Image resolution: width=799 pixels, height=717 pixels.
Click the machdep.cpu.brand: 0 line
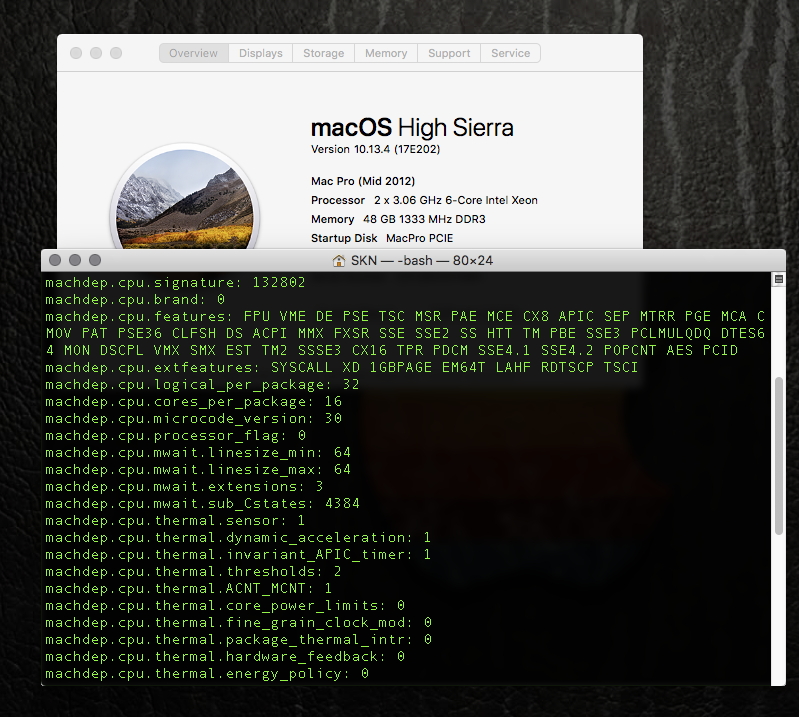(x=135, y=300)
